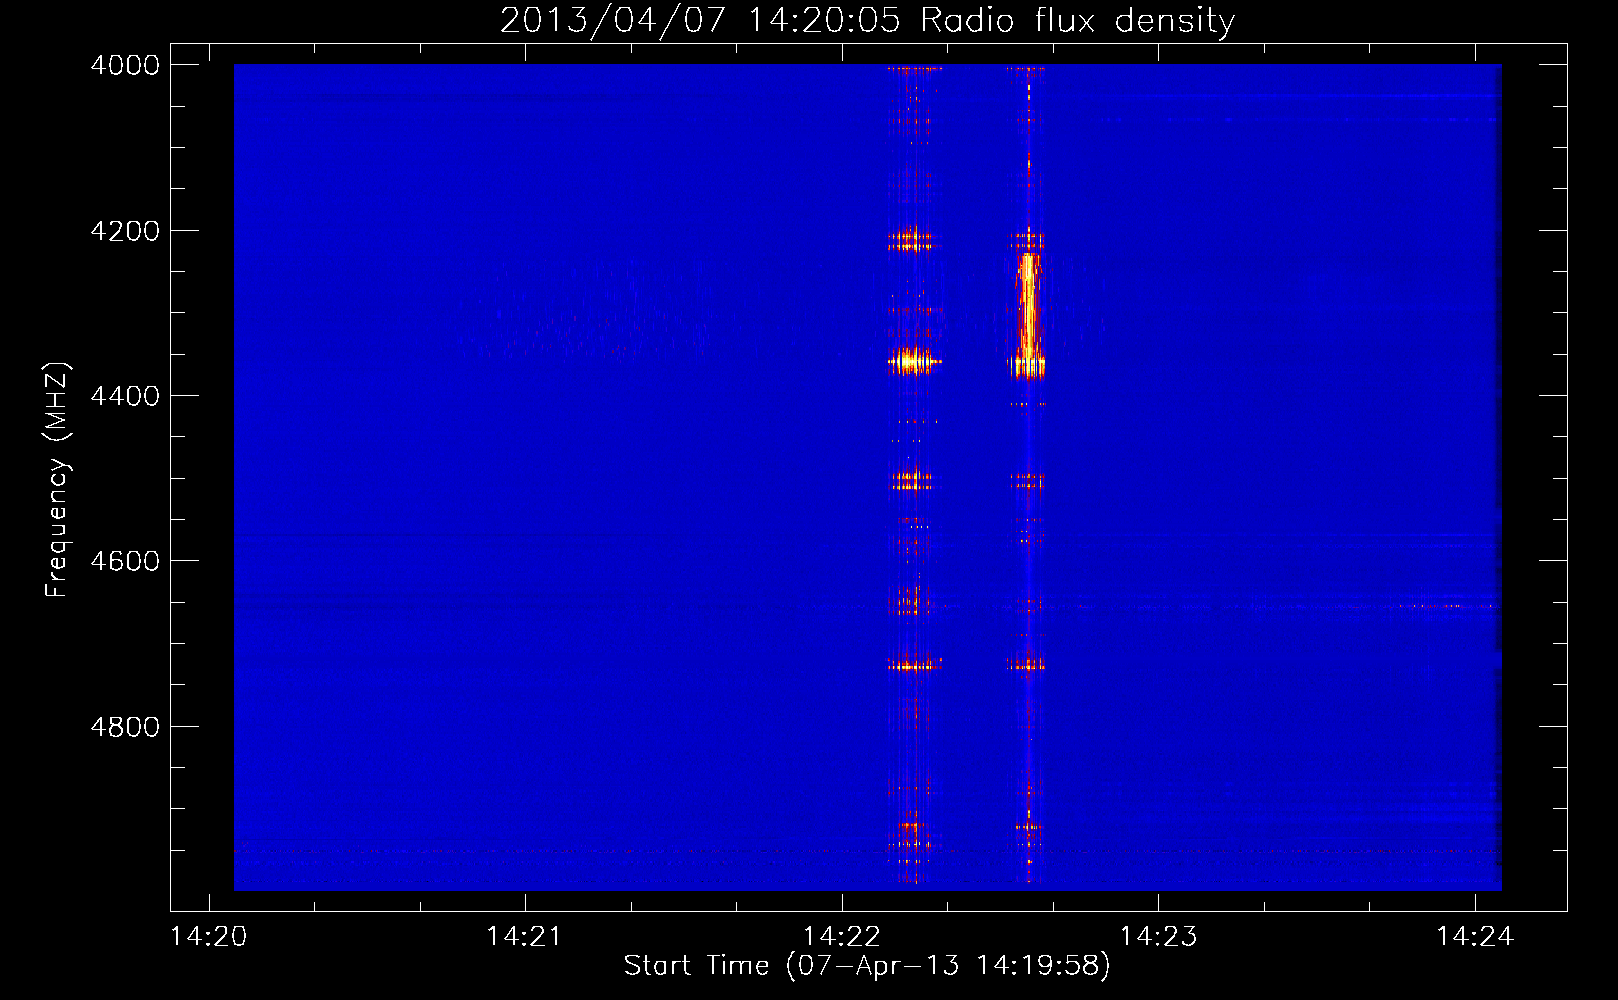The image size is (1618, 1000).
Task: Click the 4800 frequency axis label
Action: click(x=125, y=727)
